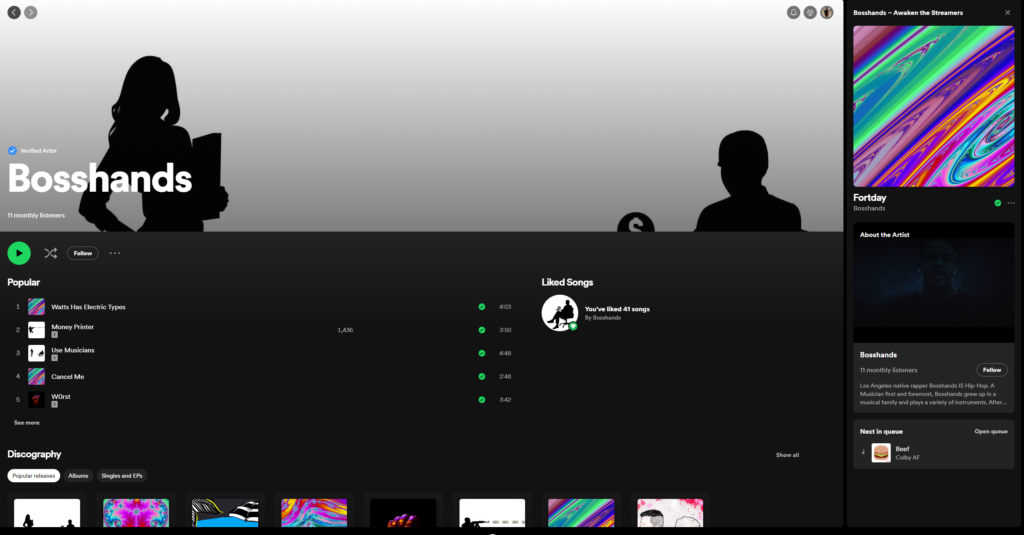Viewport: 1024px width, 535px height.
Task: Click Money Printer play count 1,436
Action: [345, 330]
